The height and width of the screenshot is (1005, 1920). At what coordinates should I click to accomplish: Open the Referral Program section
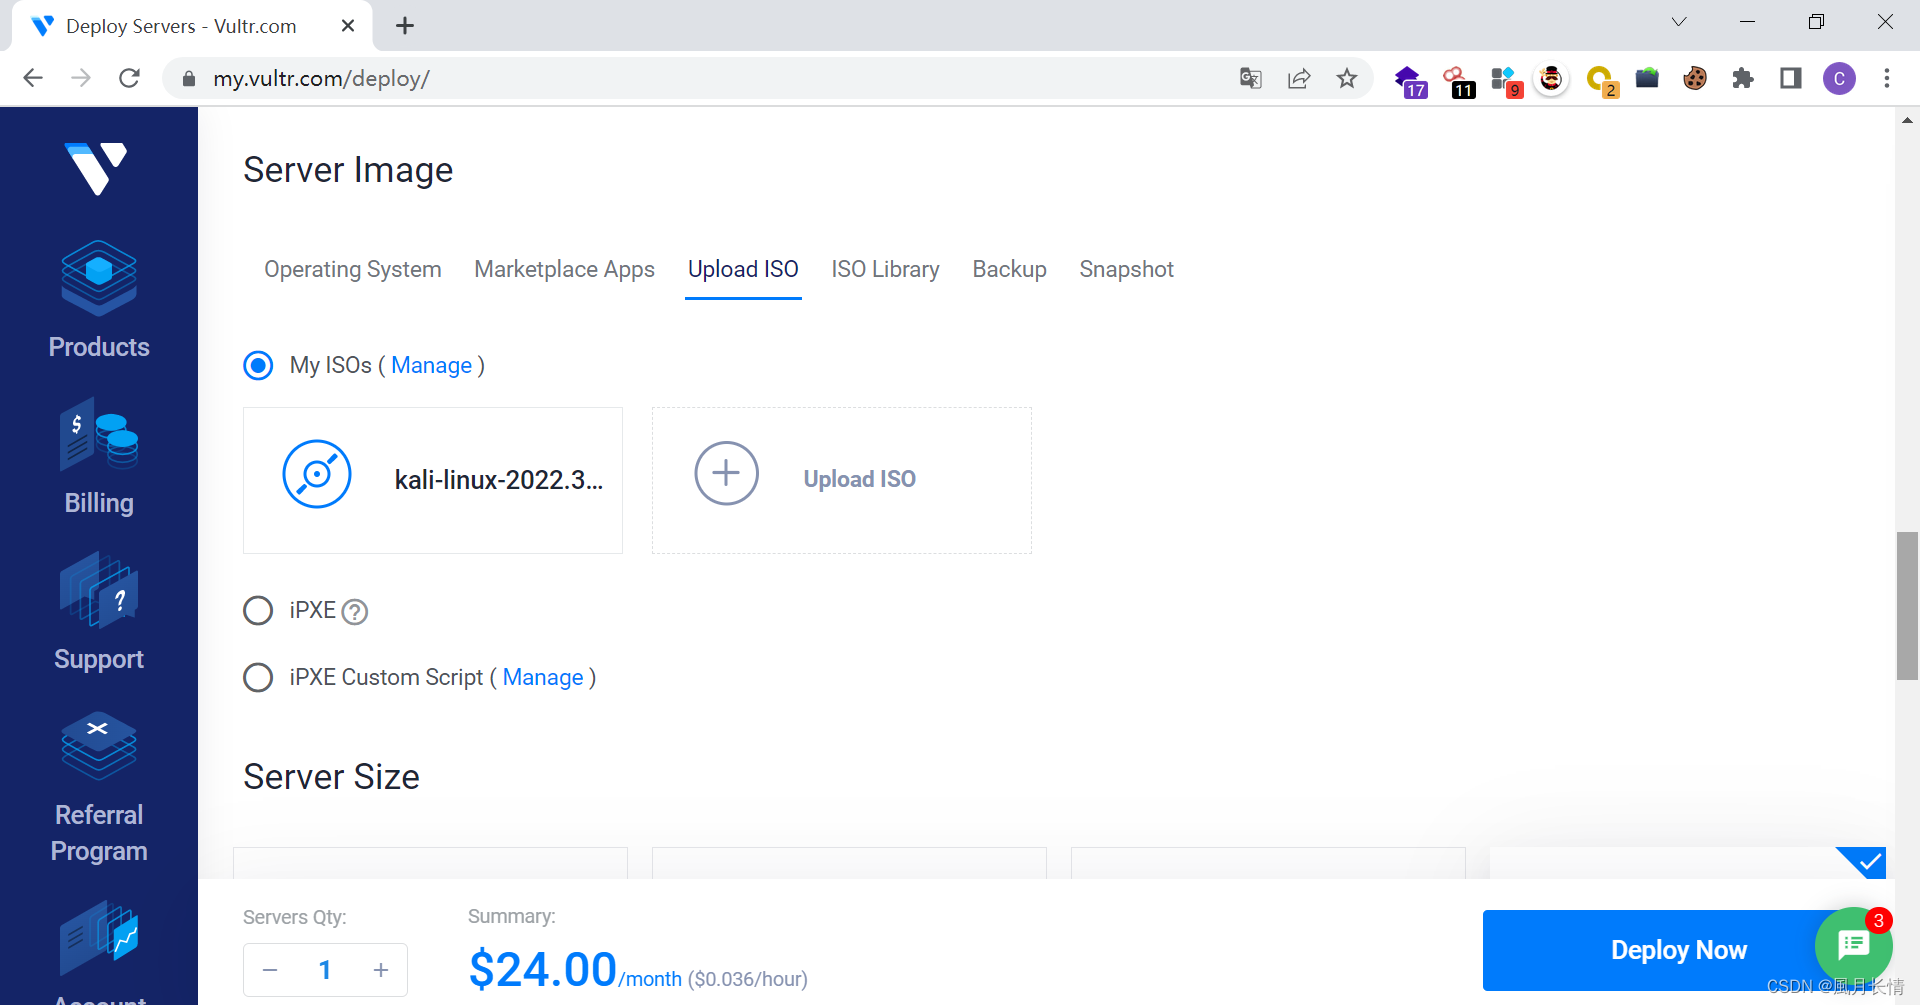click(99, 788)
